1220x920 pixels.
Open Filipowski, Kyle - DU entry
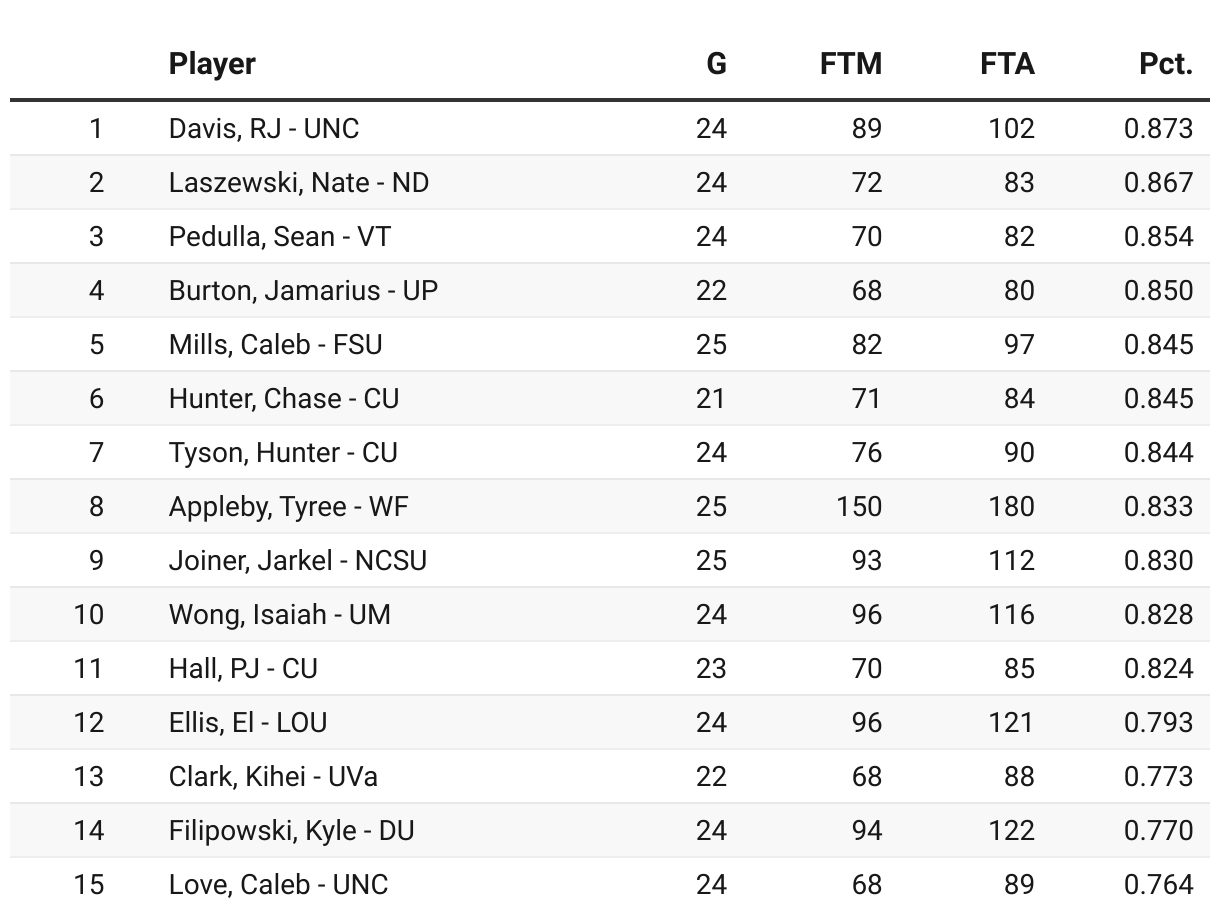[x=292, y=830]
